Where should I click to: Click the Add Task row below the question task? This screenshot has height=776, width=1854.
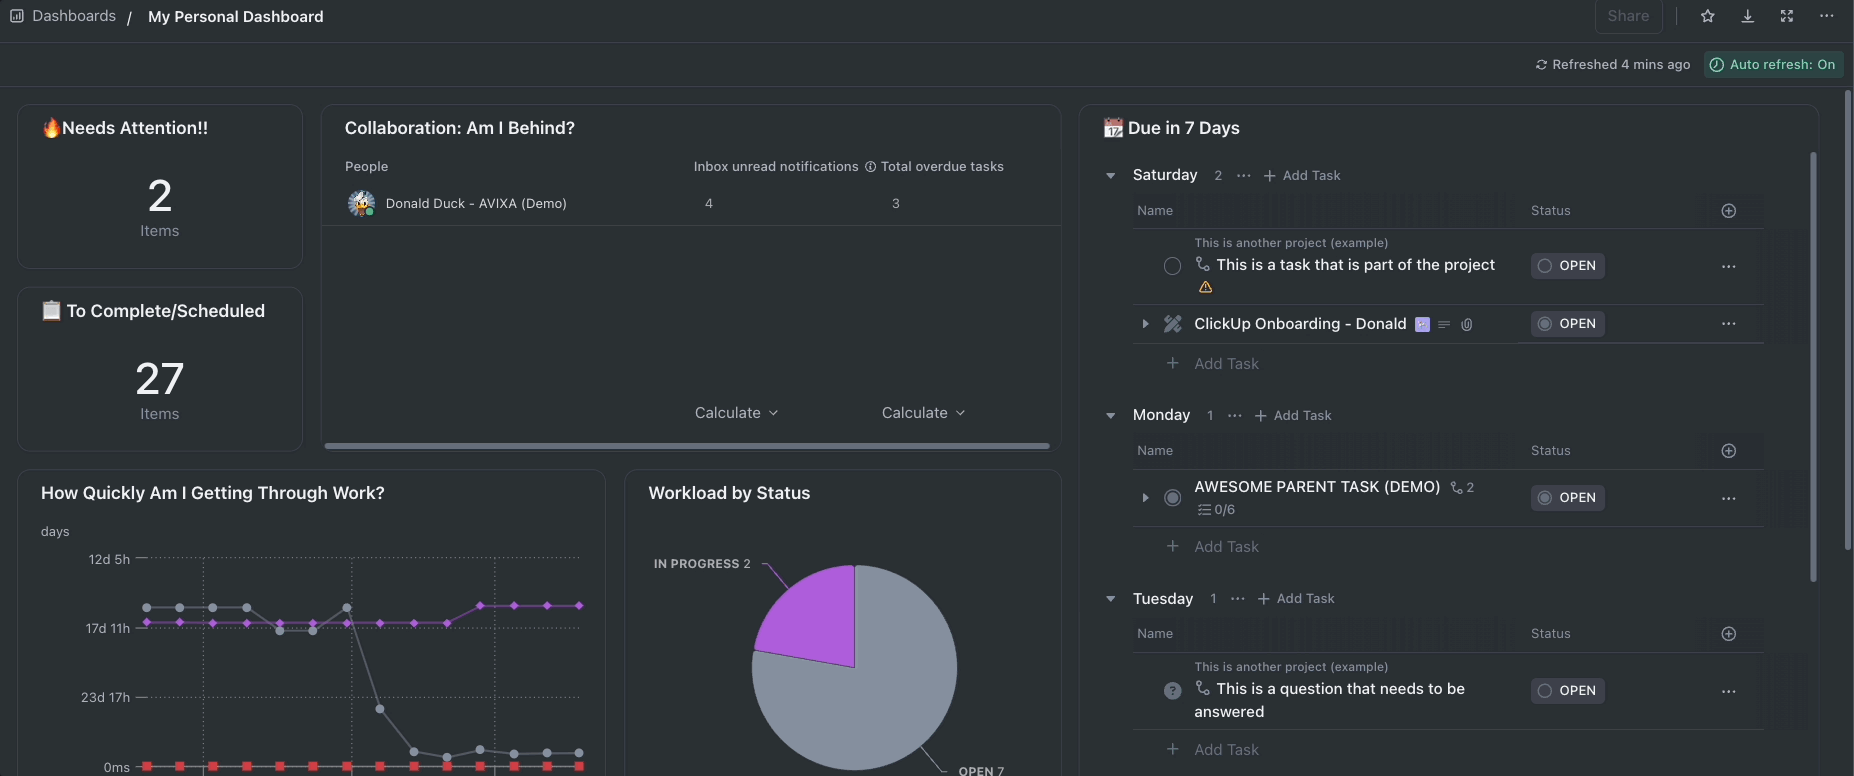[1213, 750]
